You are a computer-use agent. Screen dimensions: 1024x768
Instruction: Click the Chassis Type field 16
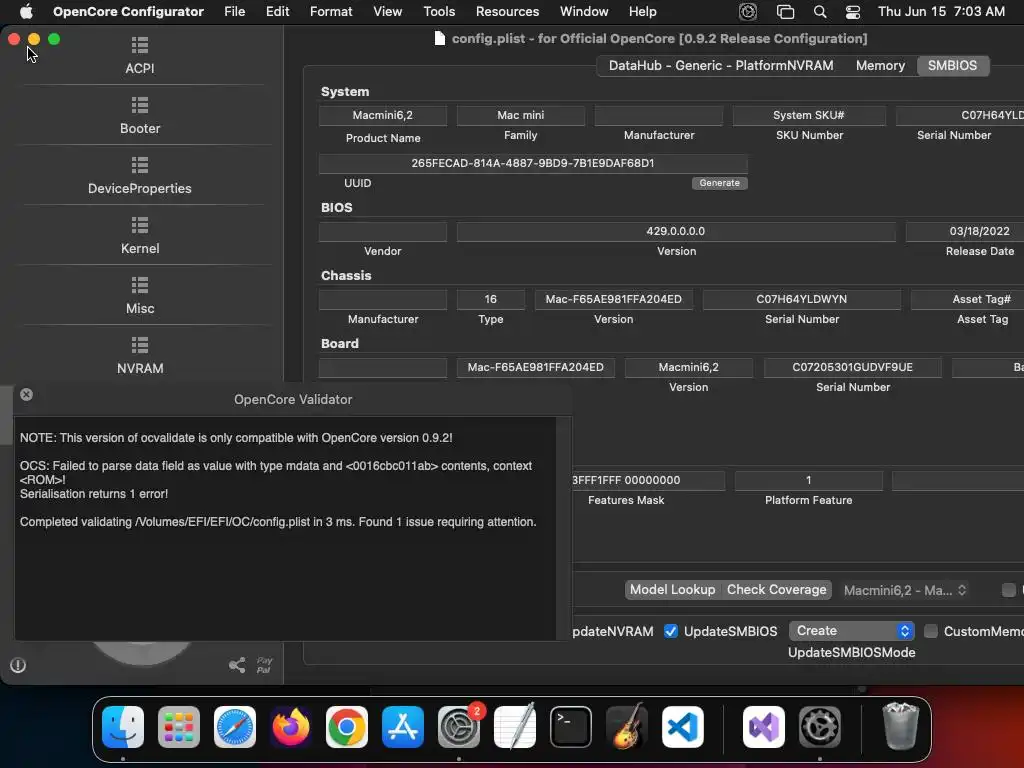click(490, 299)
